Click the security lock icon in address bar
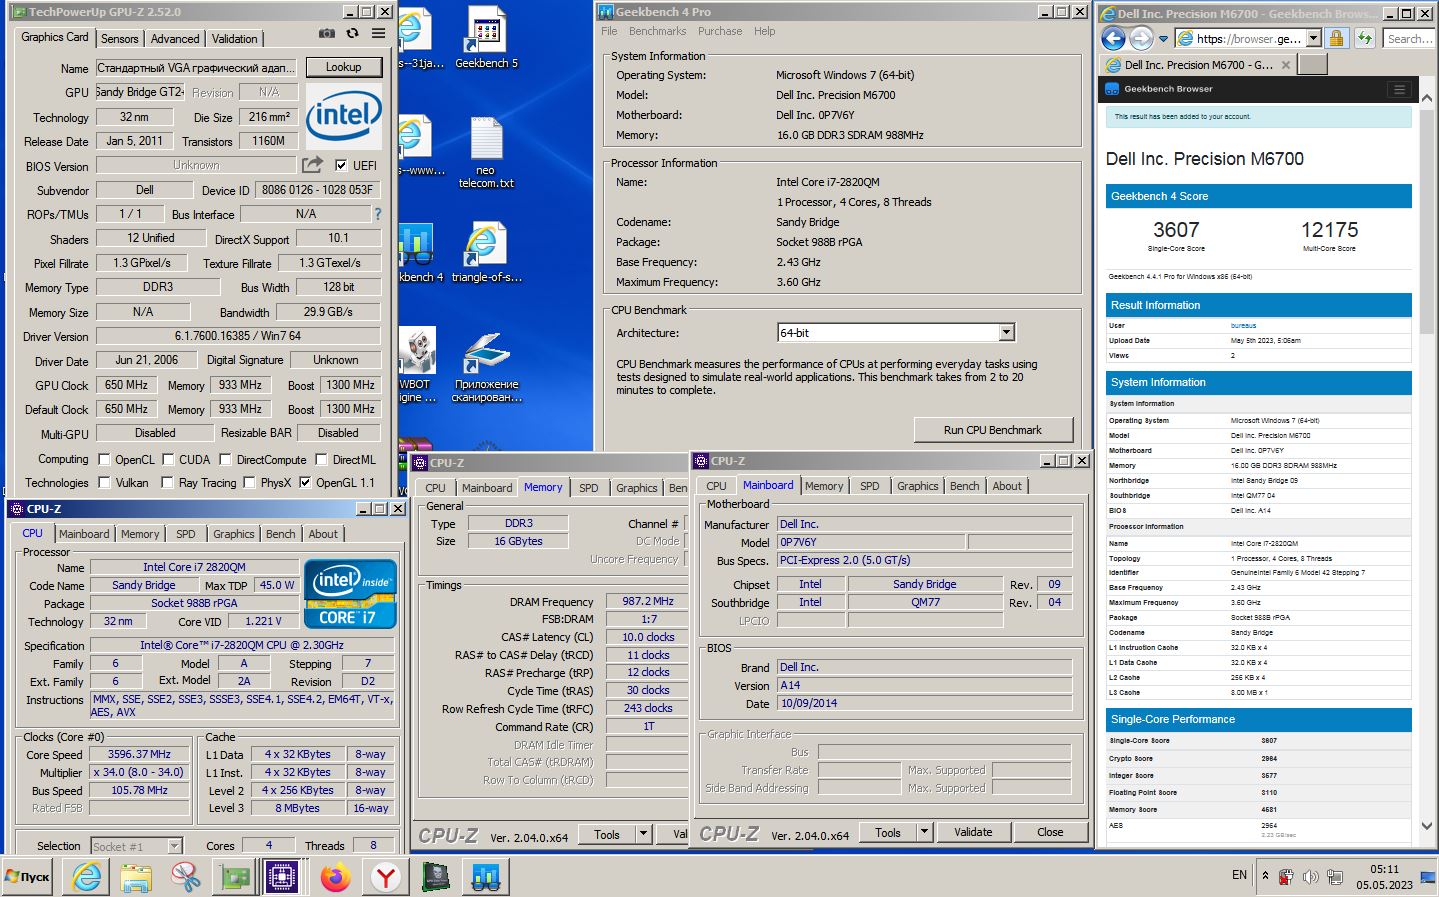 coord(1336,38)
